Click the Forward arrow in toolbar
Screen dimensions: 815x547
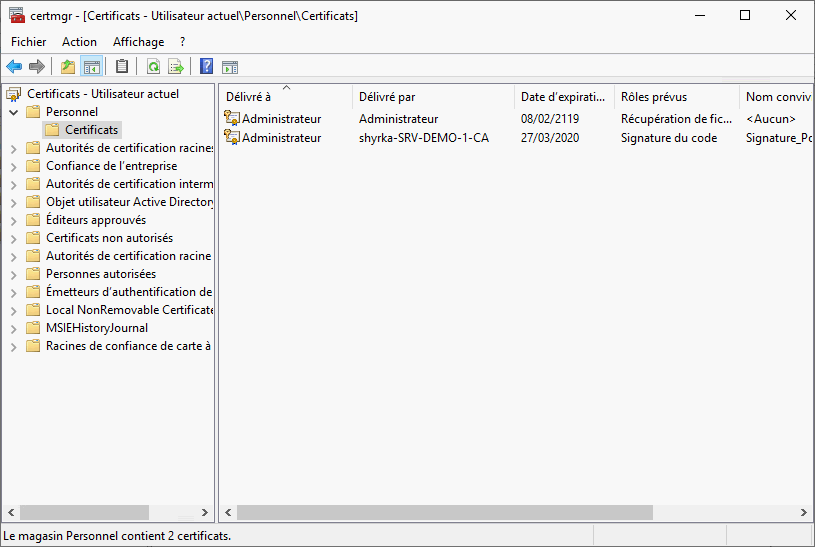point(37,67)
